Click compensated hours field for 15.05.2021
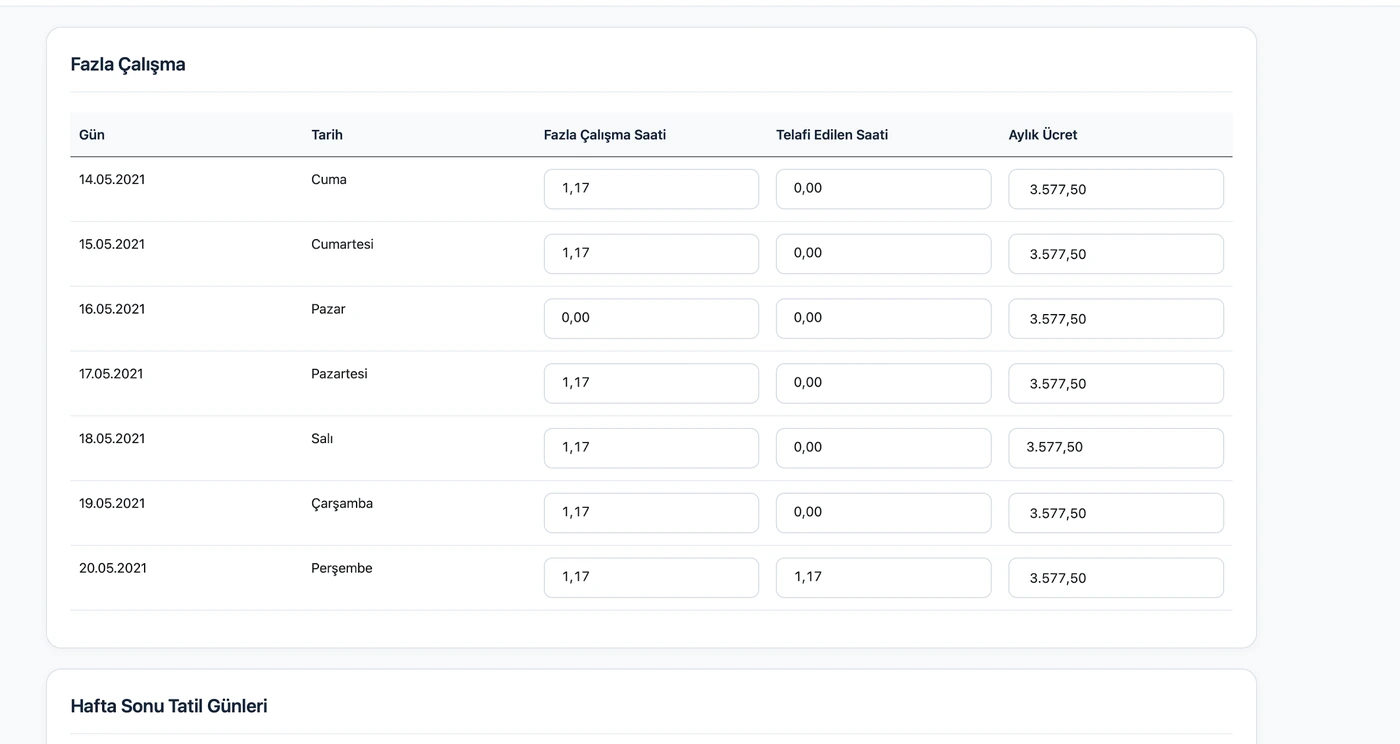The image size is (1400, 744). coord(883,254)
